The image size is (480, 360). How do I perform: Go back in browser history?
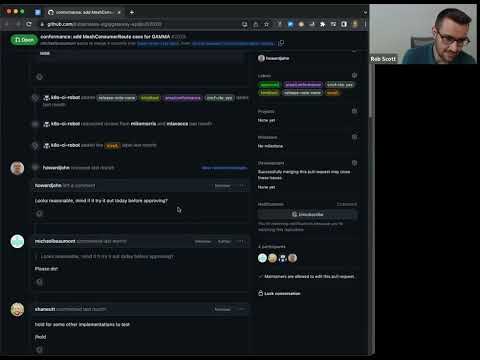click(x=6, y=24)
